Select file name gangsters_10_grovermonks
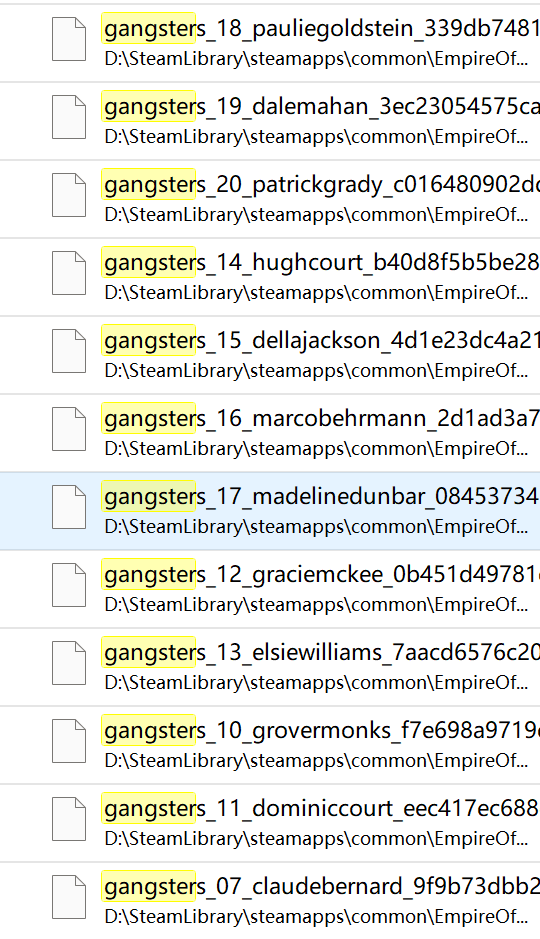This screenshot has height=939, width=540. [x=321, y=731]
